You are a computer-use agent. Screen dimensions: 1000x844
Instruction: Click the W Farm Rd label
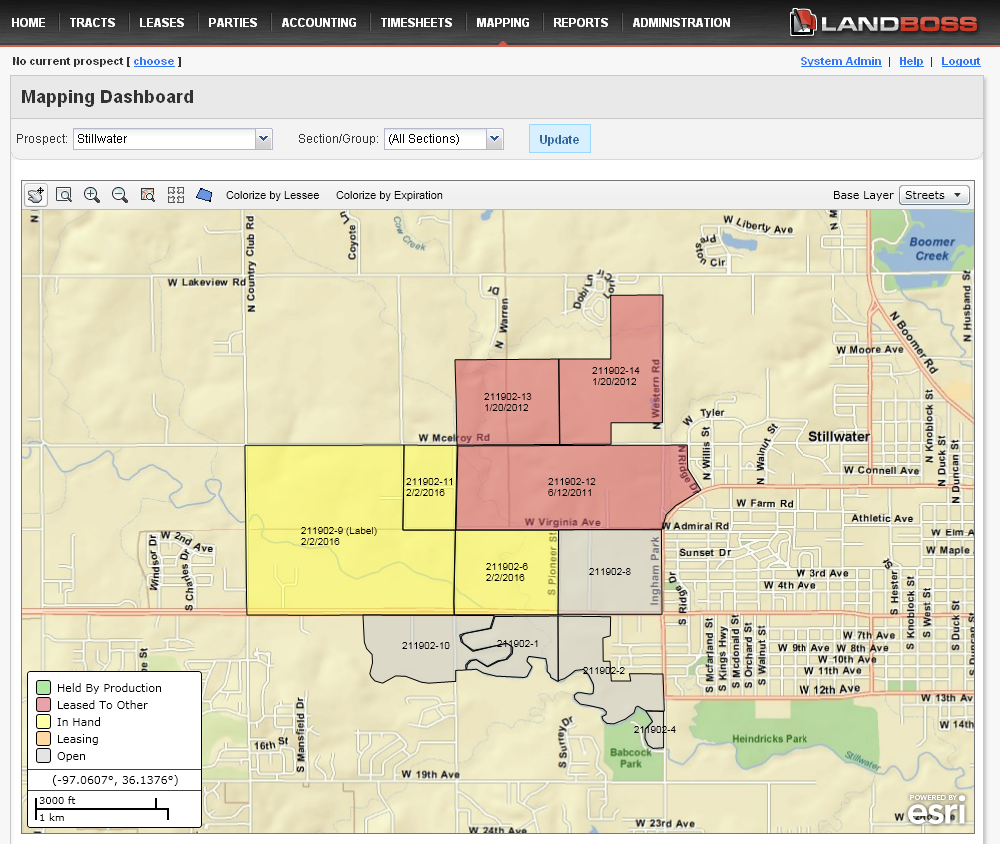pos(765,503)
